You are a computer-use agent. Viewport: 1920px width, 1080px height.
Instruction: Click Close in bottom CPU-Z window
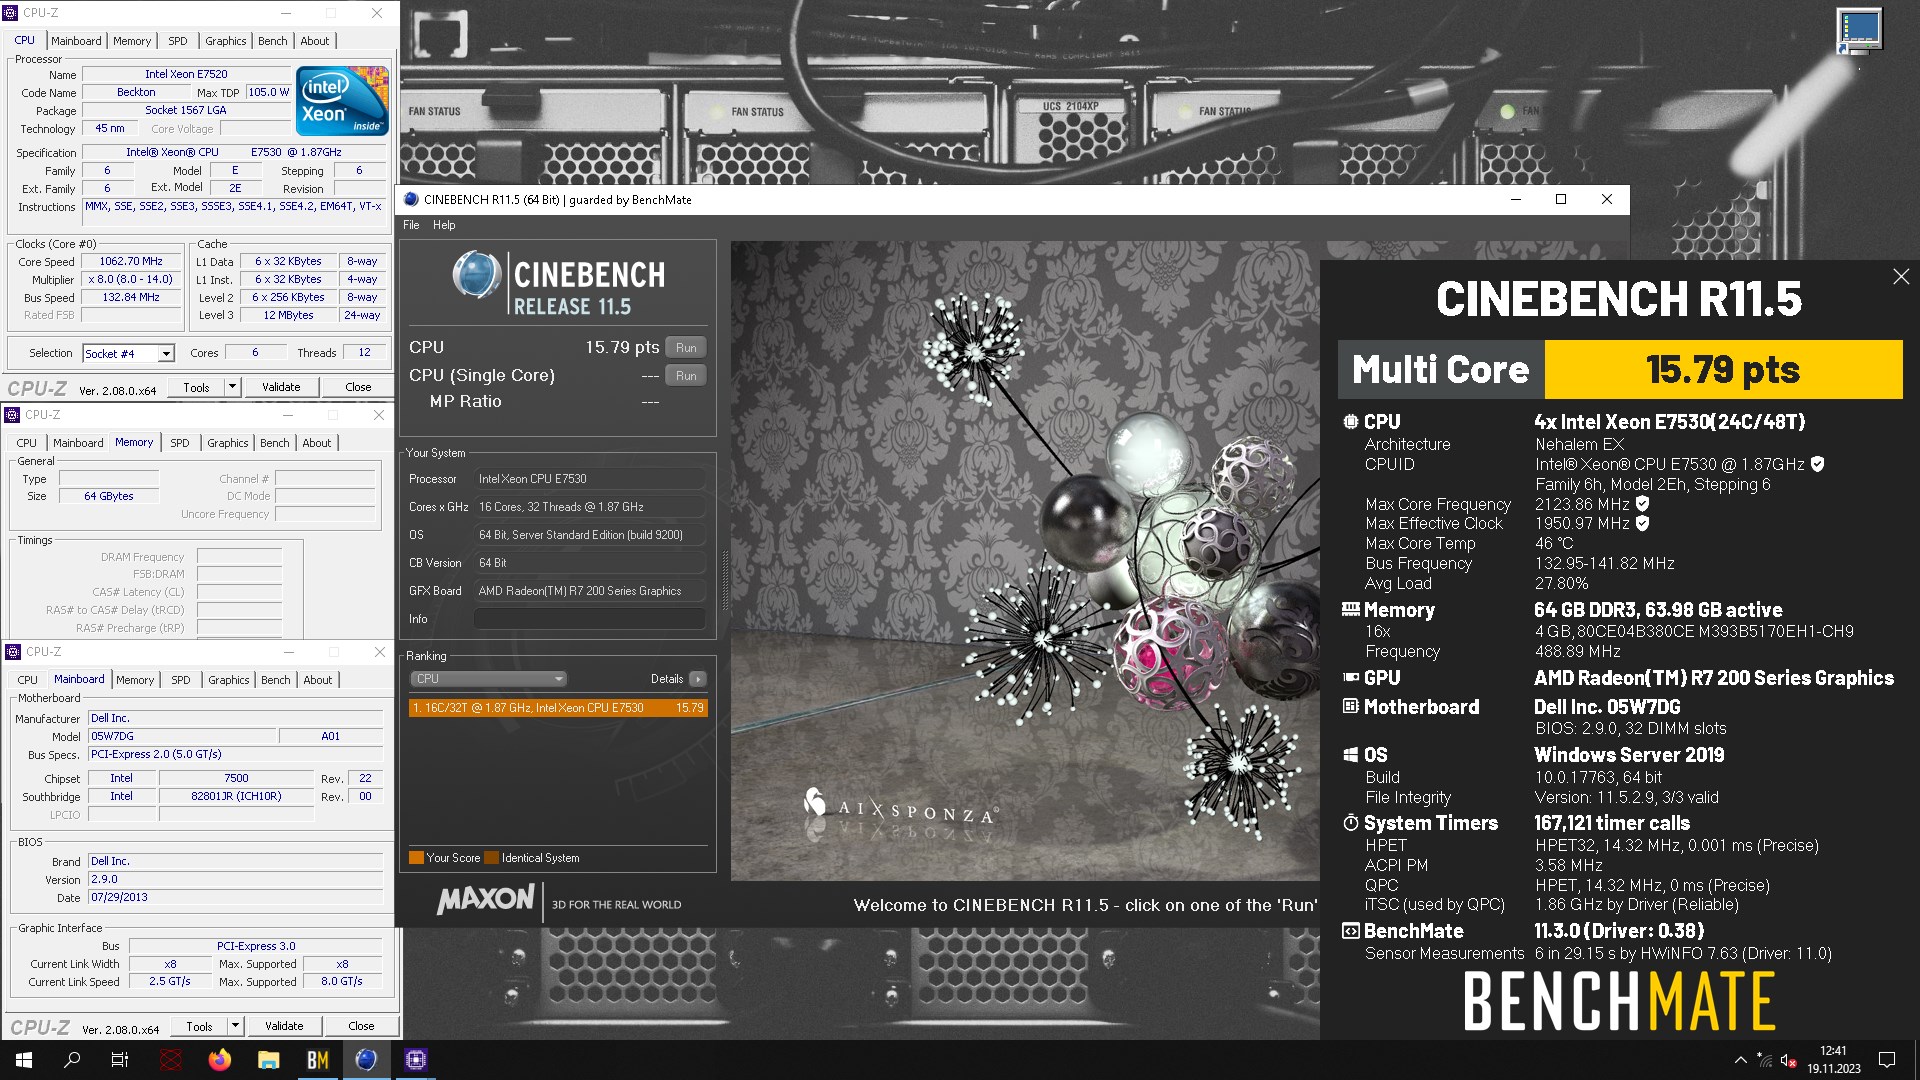pos(361,1026)
